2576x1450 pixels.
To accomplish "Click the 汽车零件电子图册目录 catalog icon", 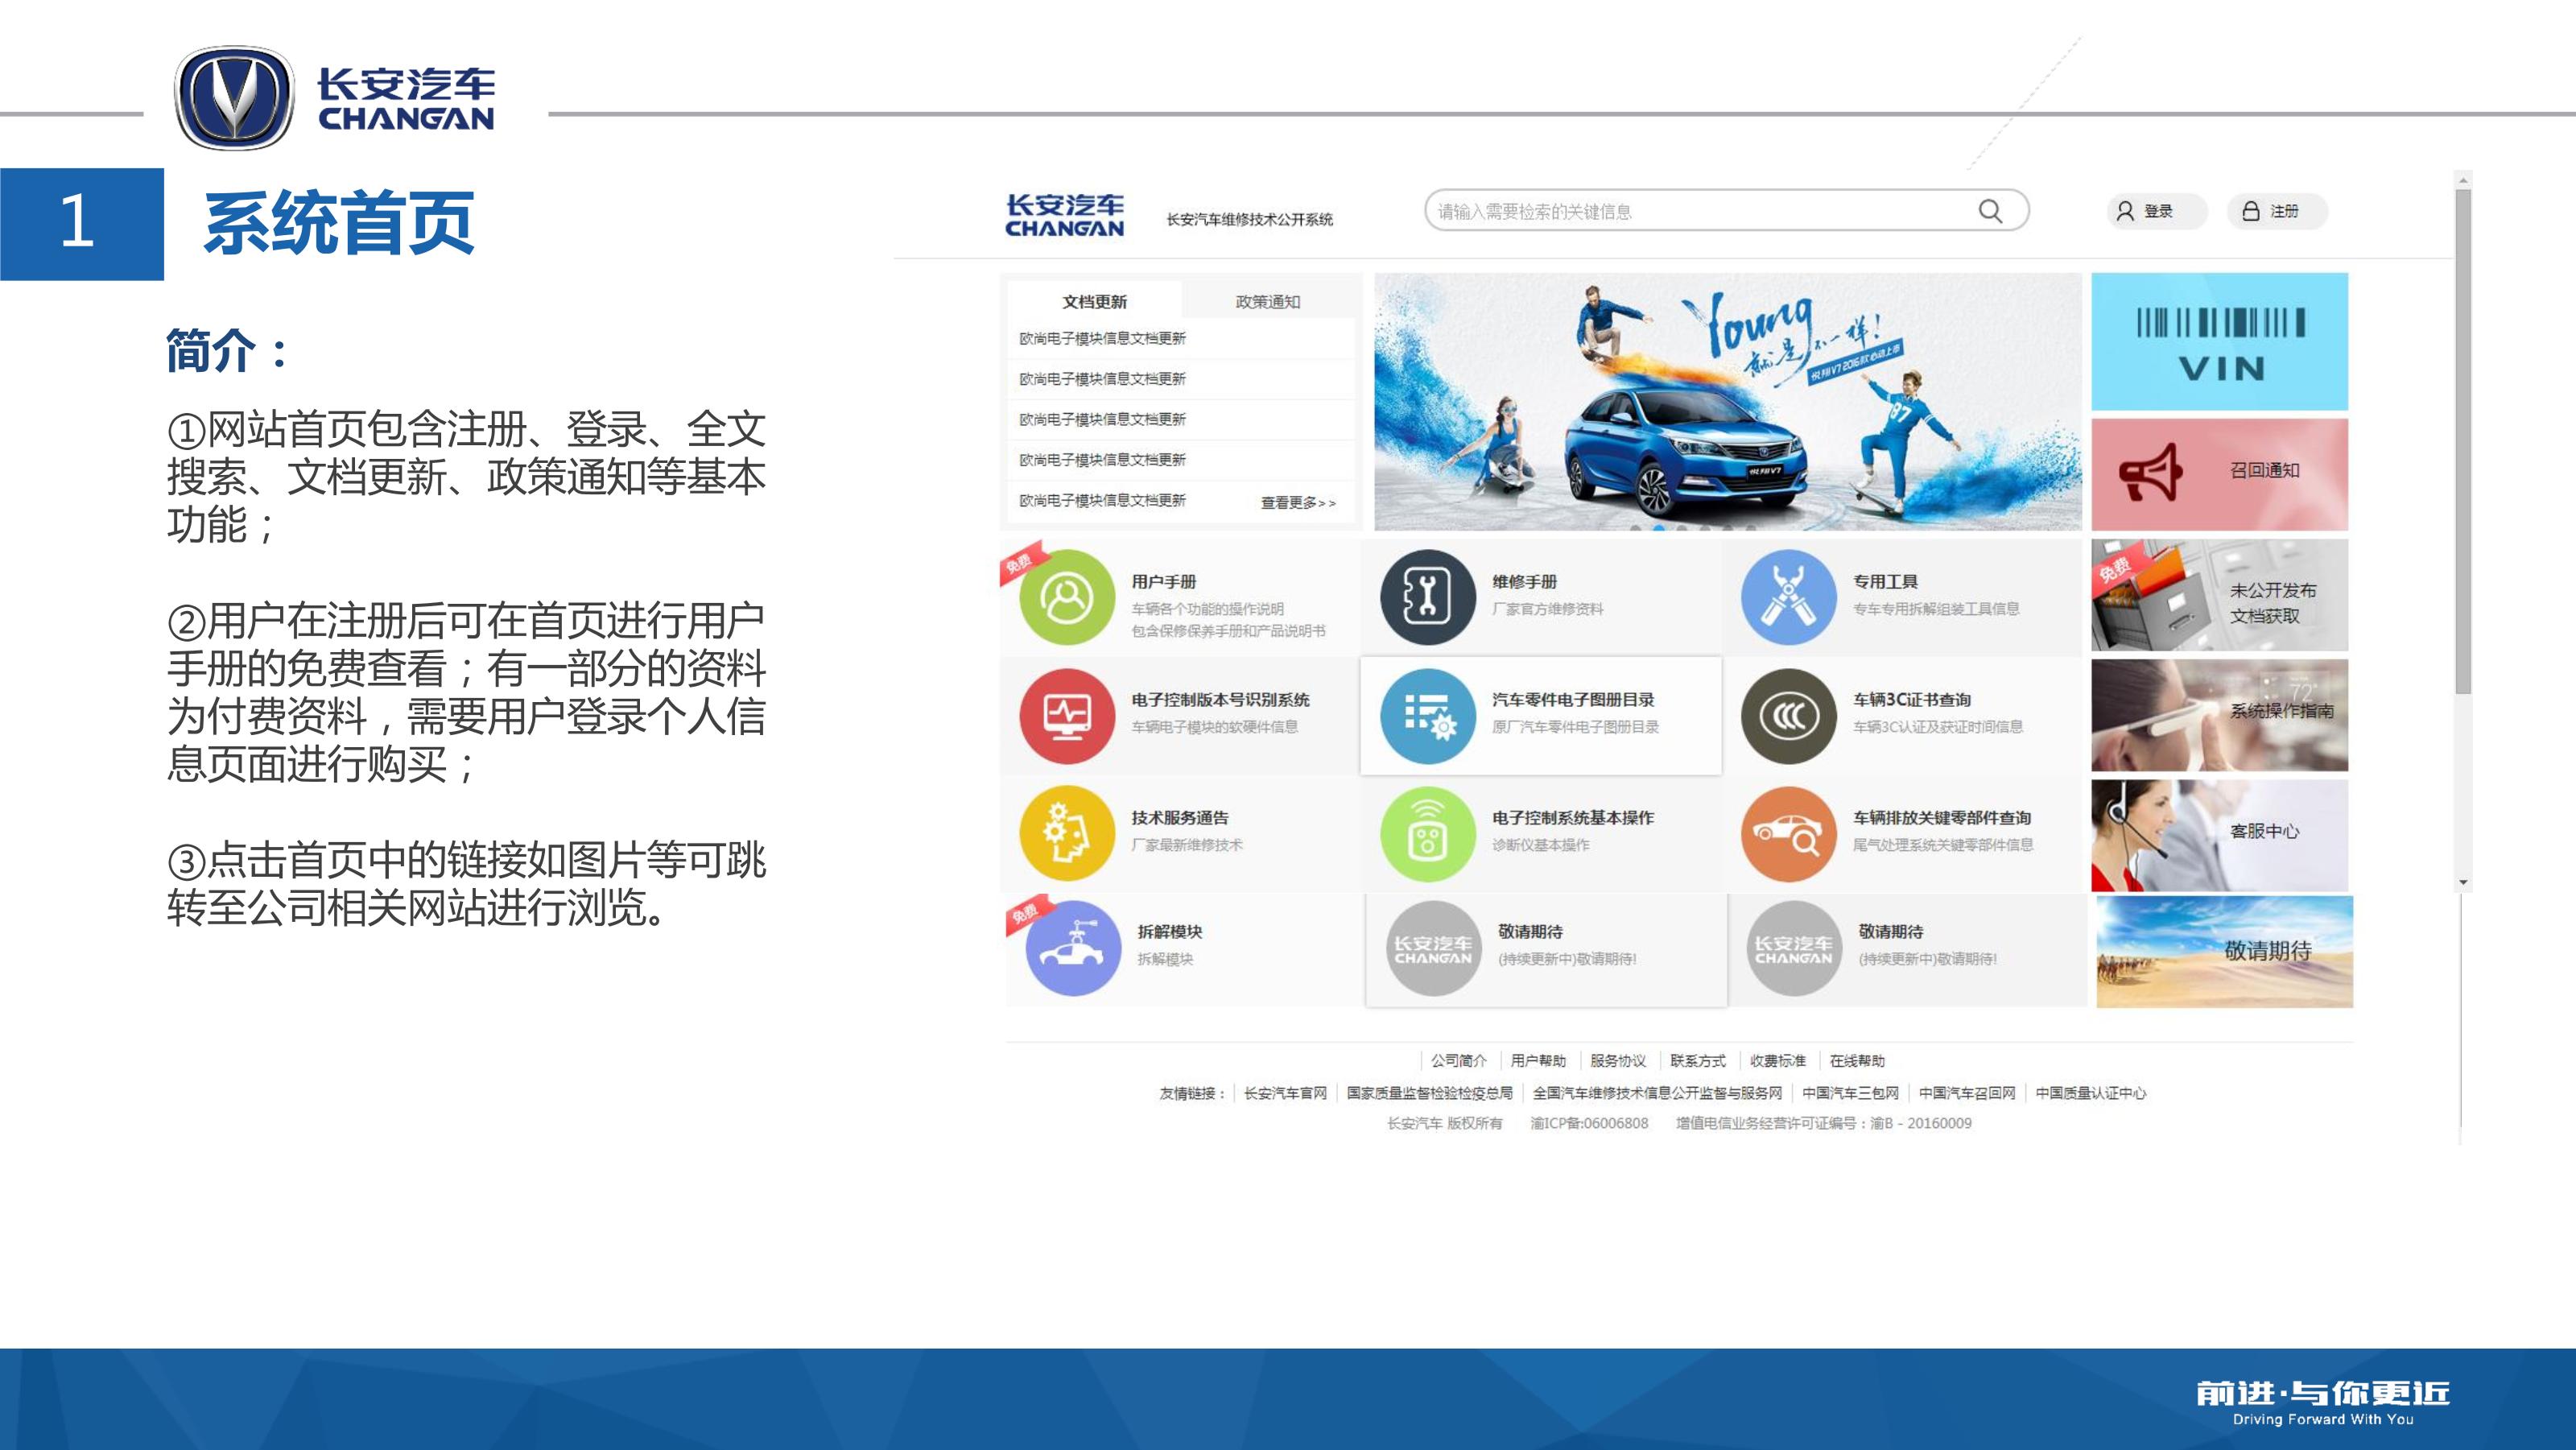I will (1427, 715).
